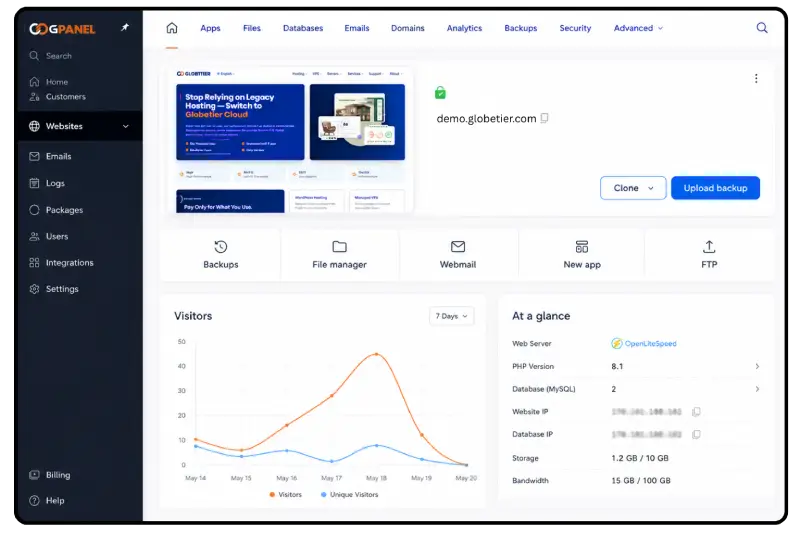800x533 pixels.
Task: Expand the Database (MySQL) row arrow
Action: [x=757, y=389]
